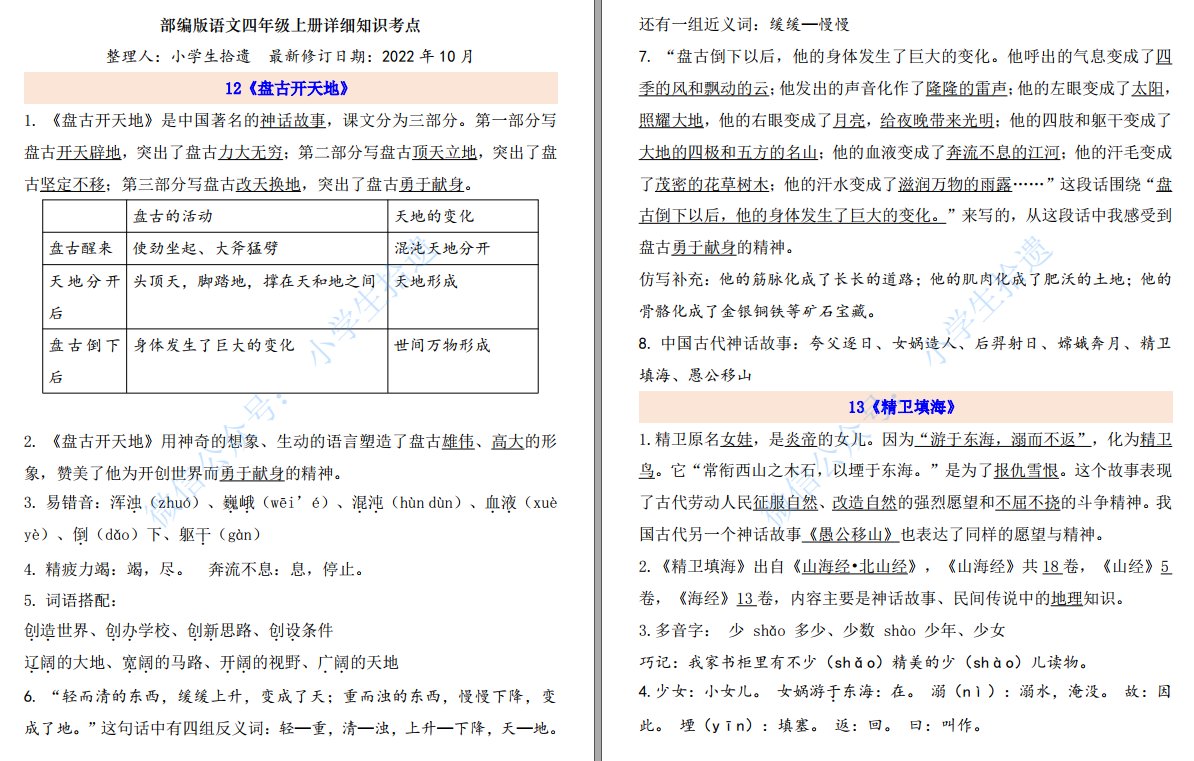This screenshot has width=1194, height=761.
Task: Click the section heading "13《精卫填海》"
Action: pos(902,407)
